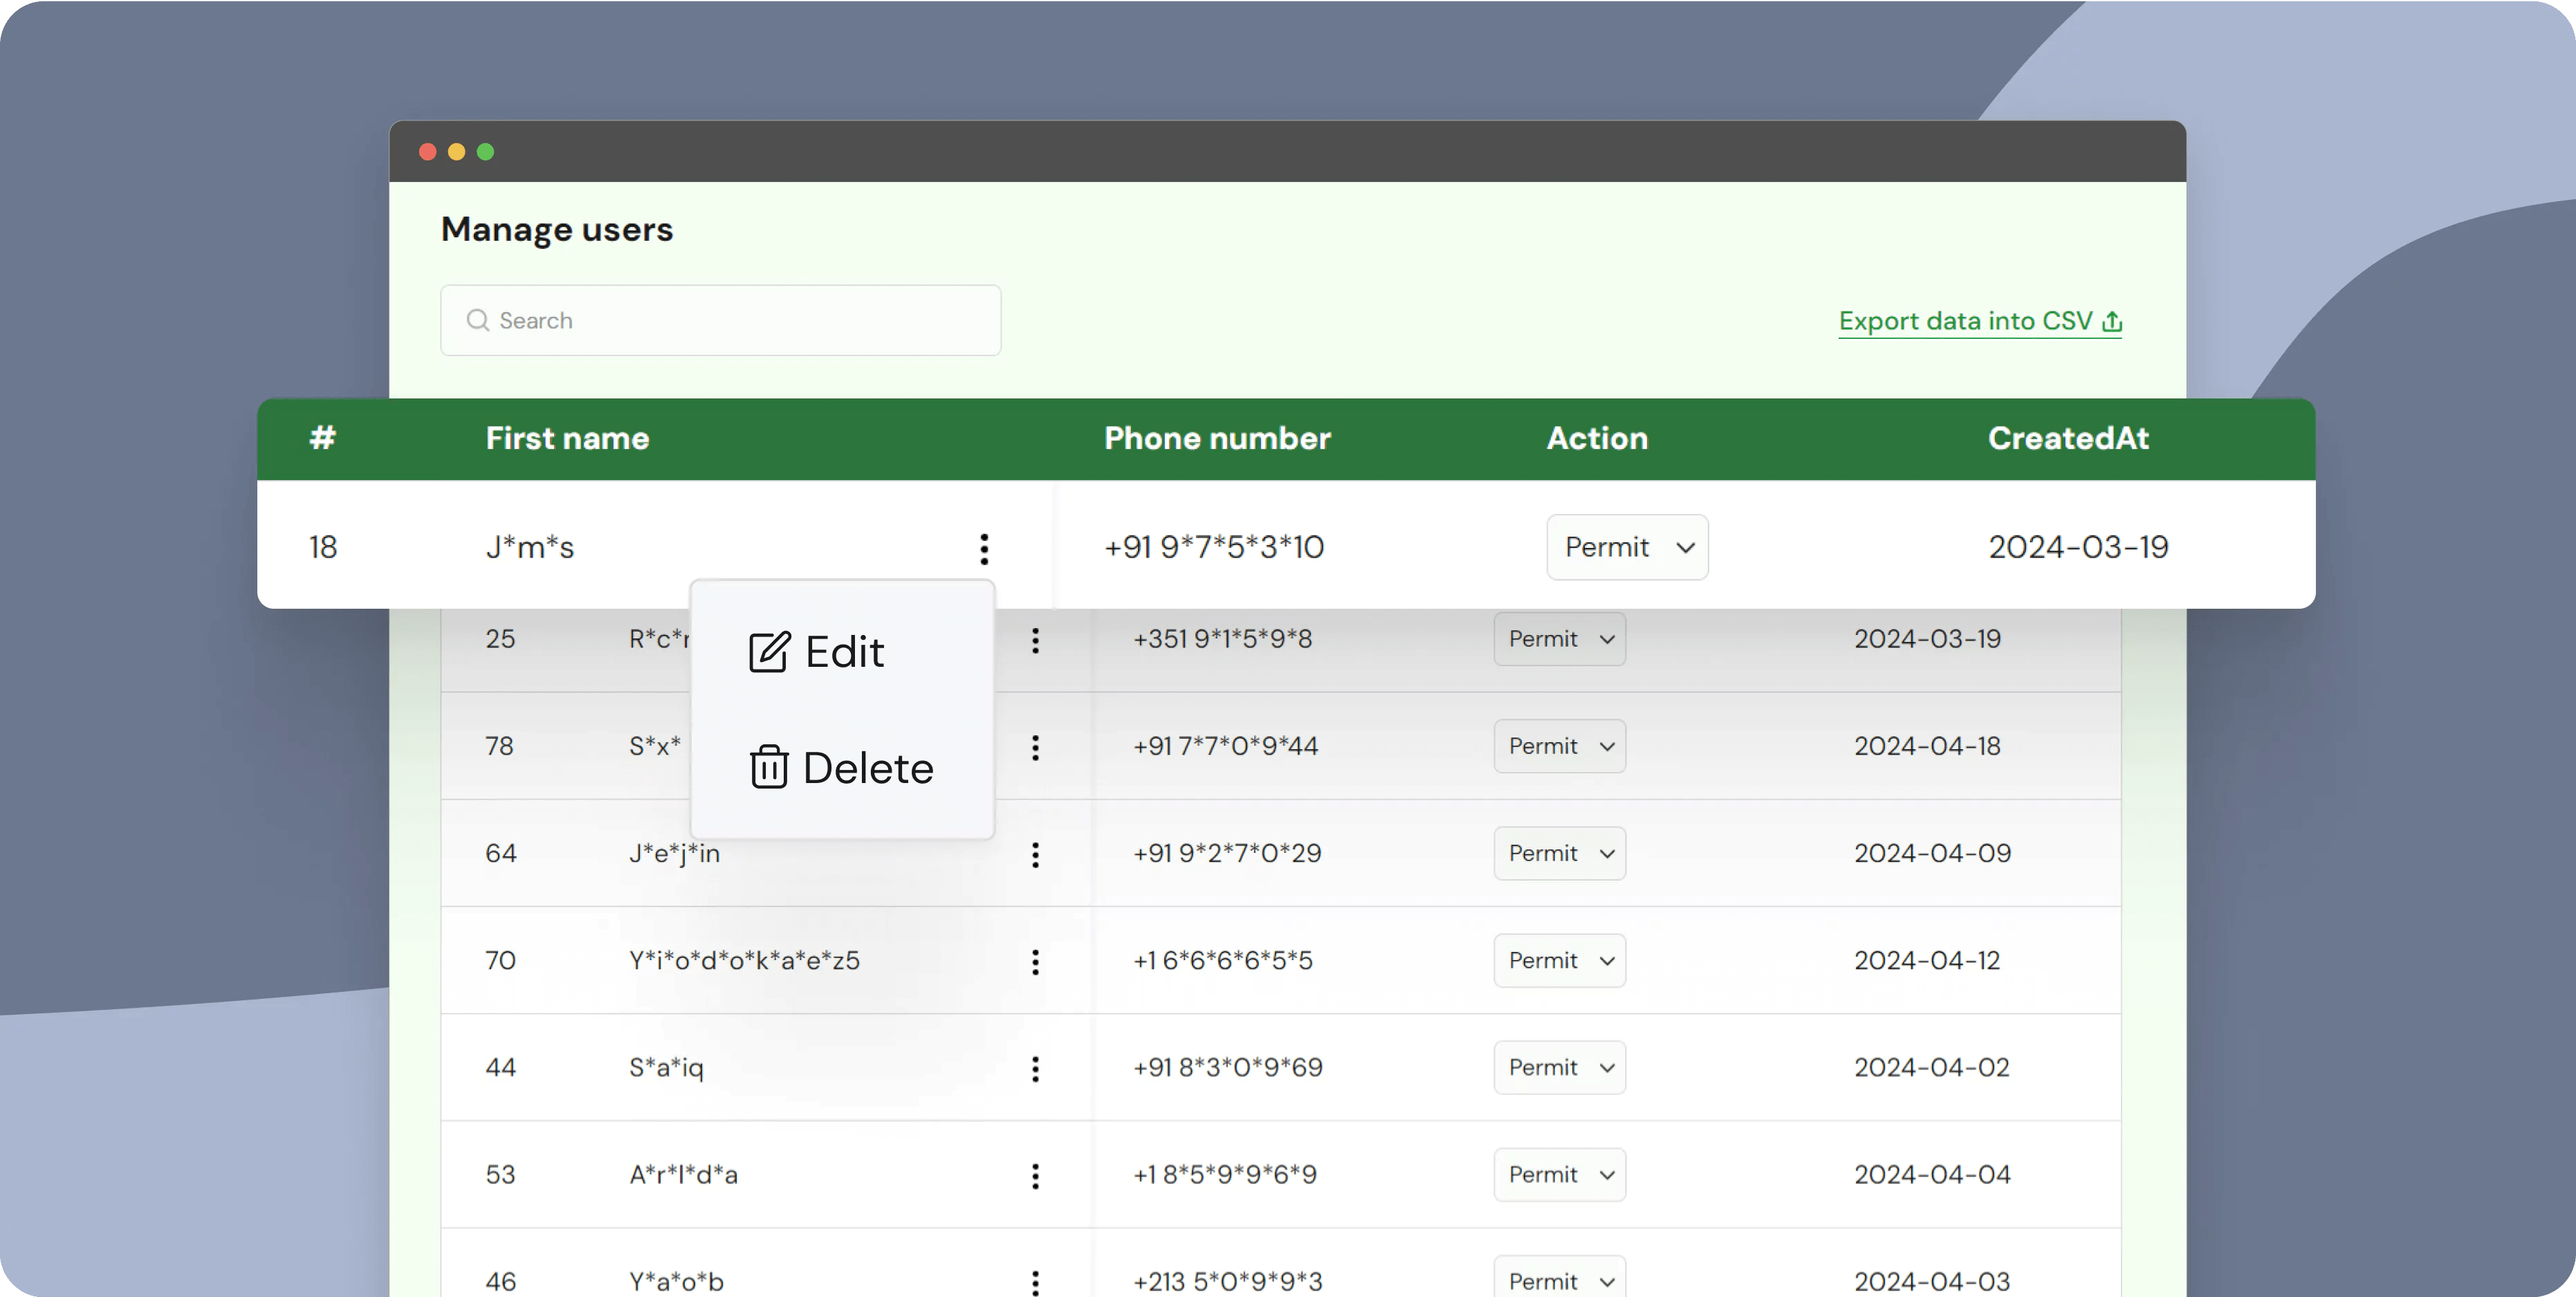
Task: Click the name Y*a*o*b
Action: pyautogui.click(x=676, y=1281)
